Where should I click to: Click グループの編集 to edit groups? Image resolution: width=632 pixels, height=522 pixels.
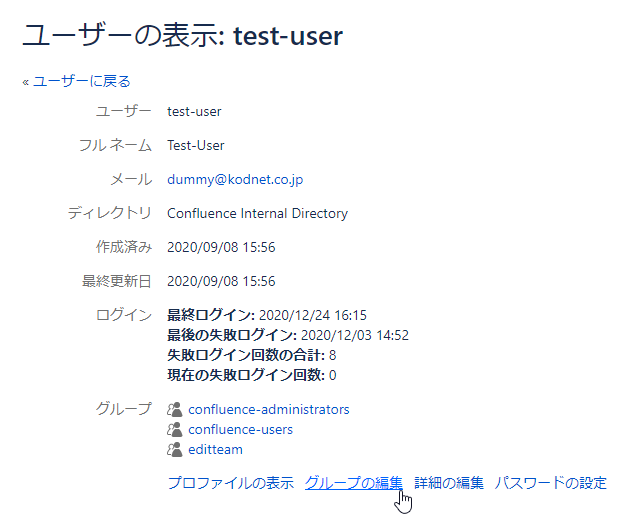(354, 483)
